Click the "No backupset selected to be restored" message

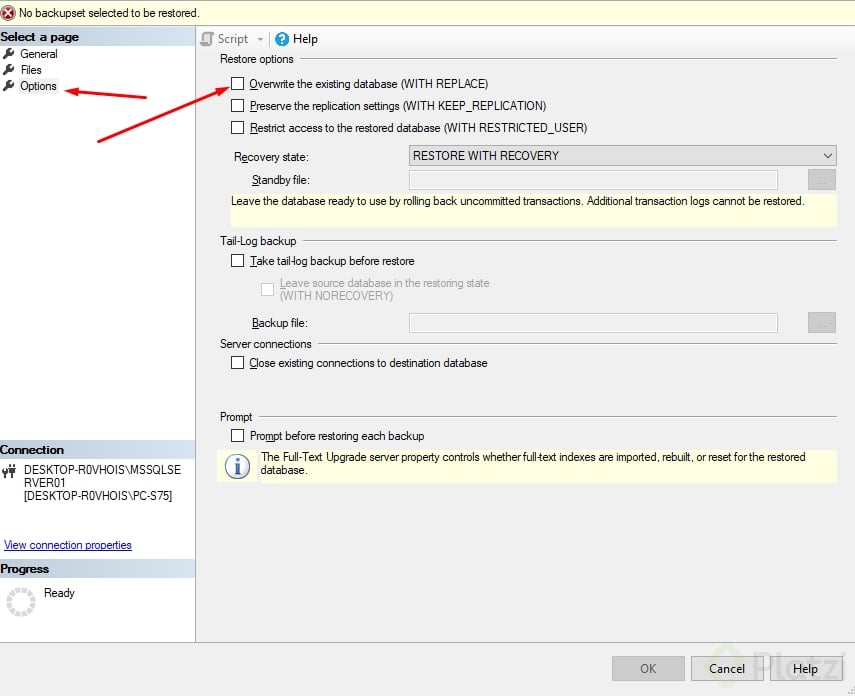pyautogui.click(x=109, y=13)
